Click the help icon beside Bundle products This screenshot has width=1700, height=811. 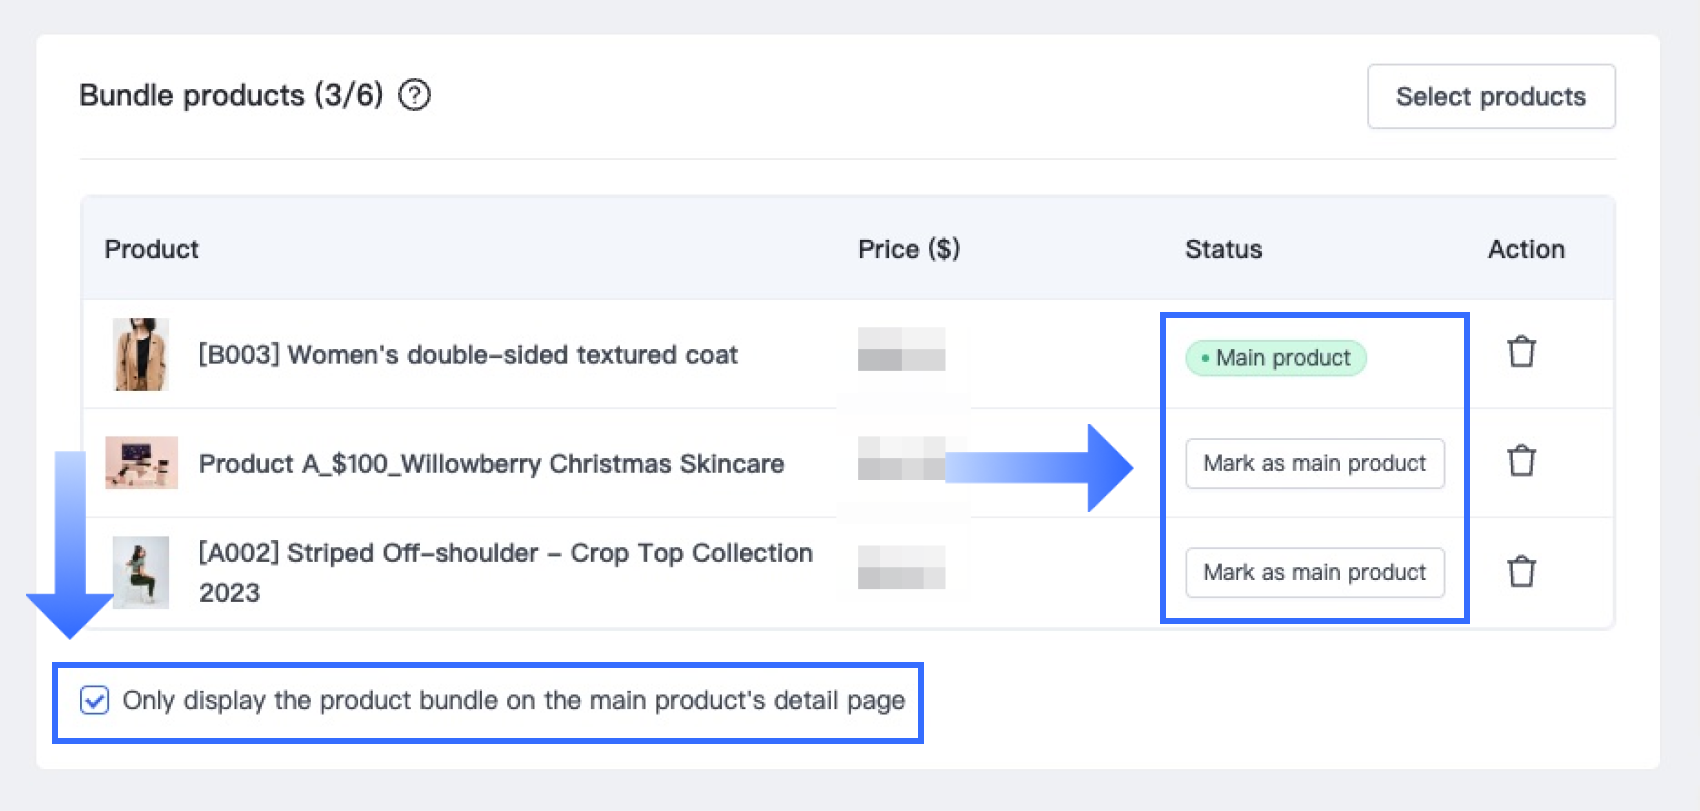click(x=414, y=95)
